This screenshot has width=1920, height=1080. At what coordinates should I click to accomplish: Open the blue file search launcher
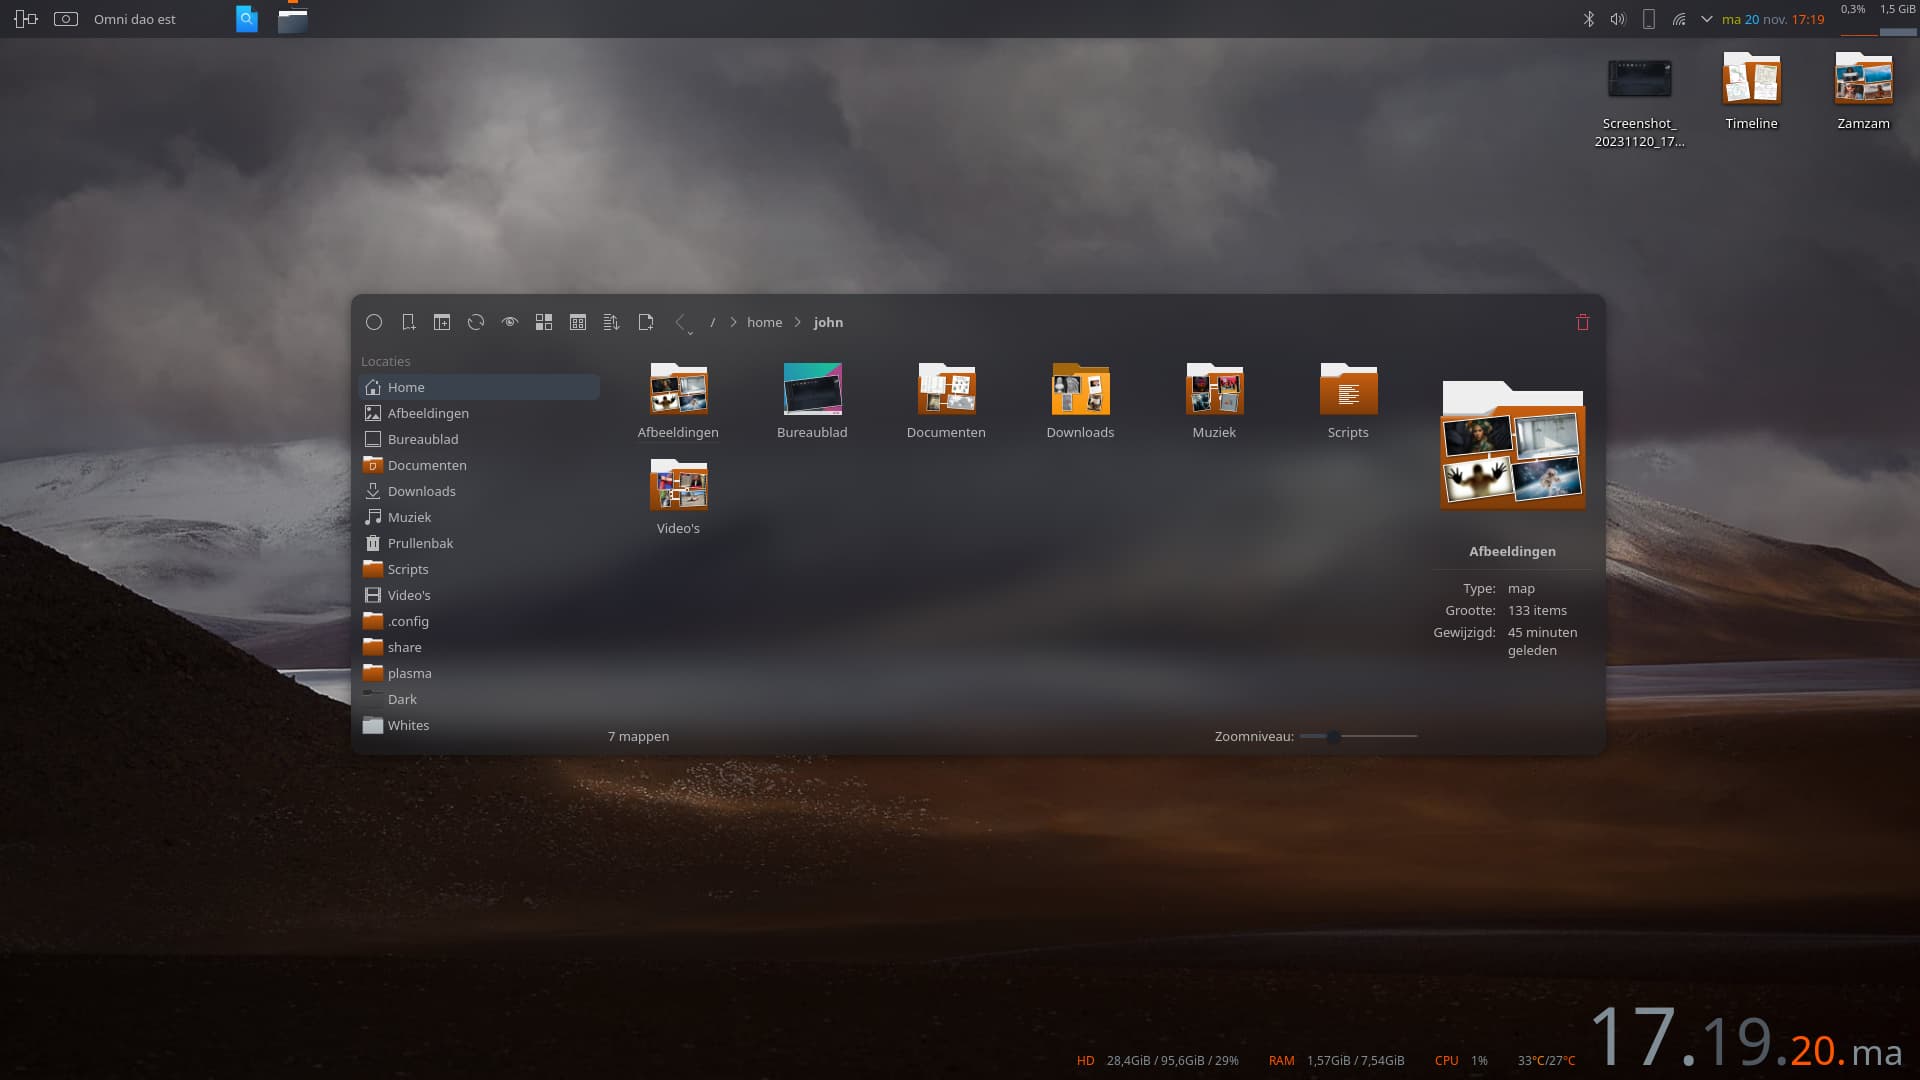[x=247, y=19]
